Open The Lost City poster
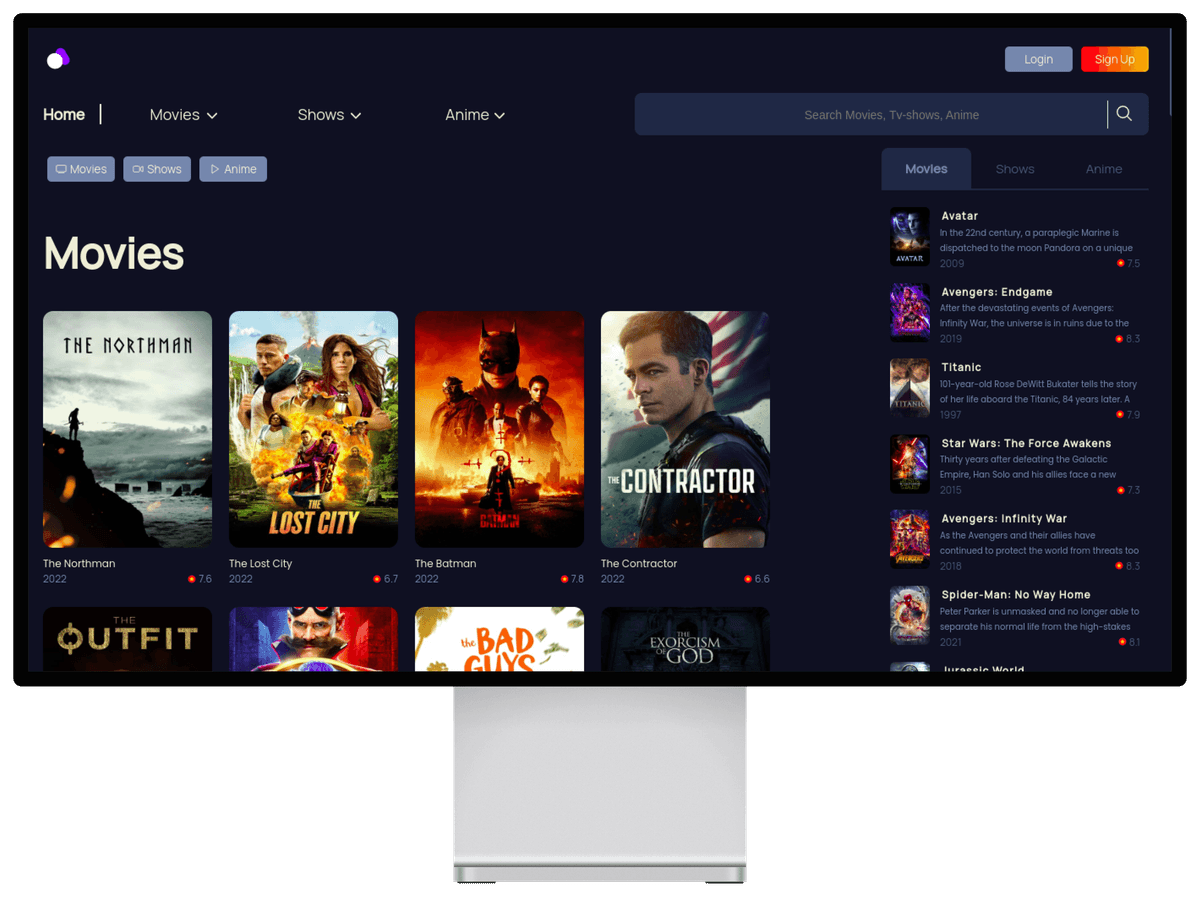This screenshot has width=1200, height=905. 313,429
